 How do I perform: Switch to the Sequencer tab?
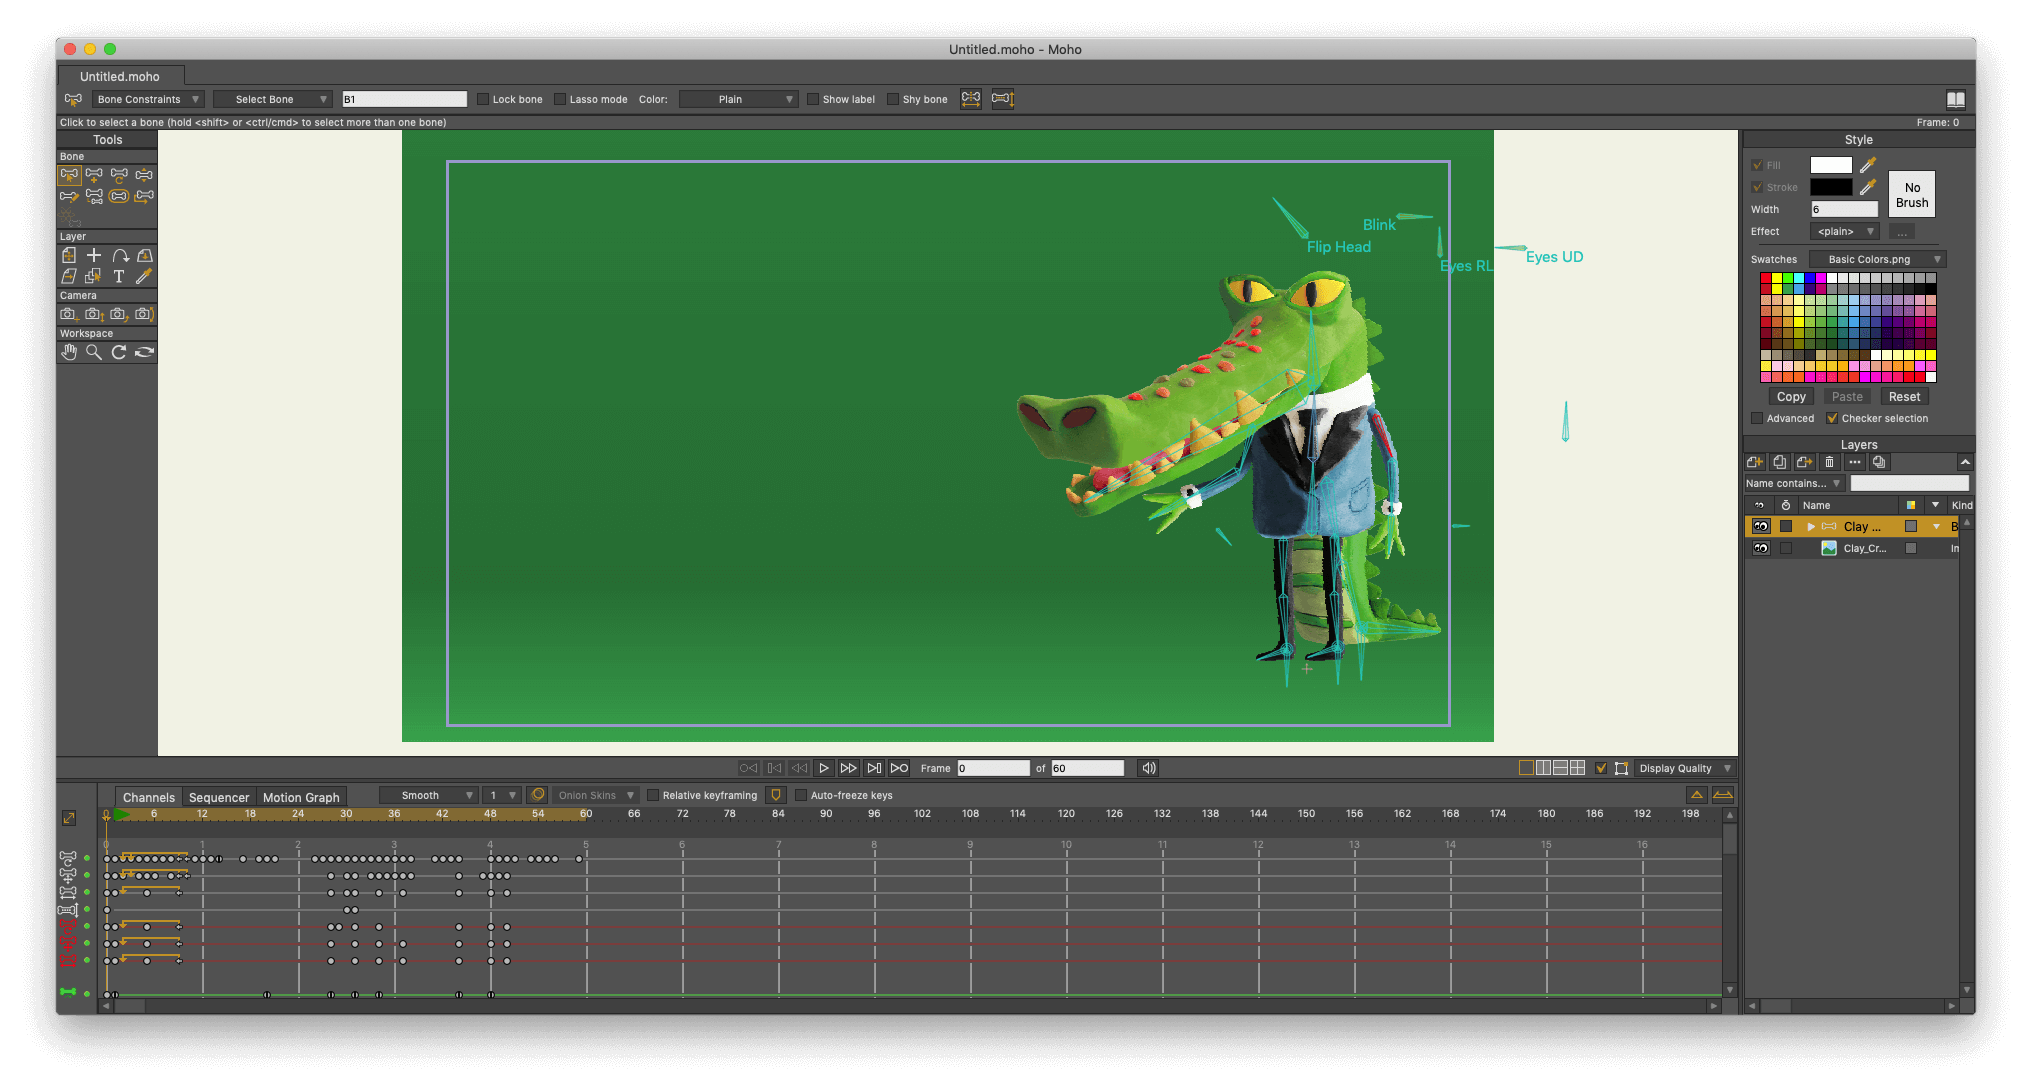click(219, 797)
